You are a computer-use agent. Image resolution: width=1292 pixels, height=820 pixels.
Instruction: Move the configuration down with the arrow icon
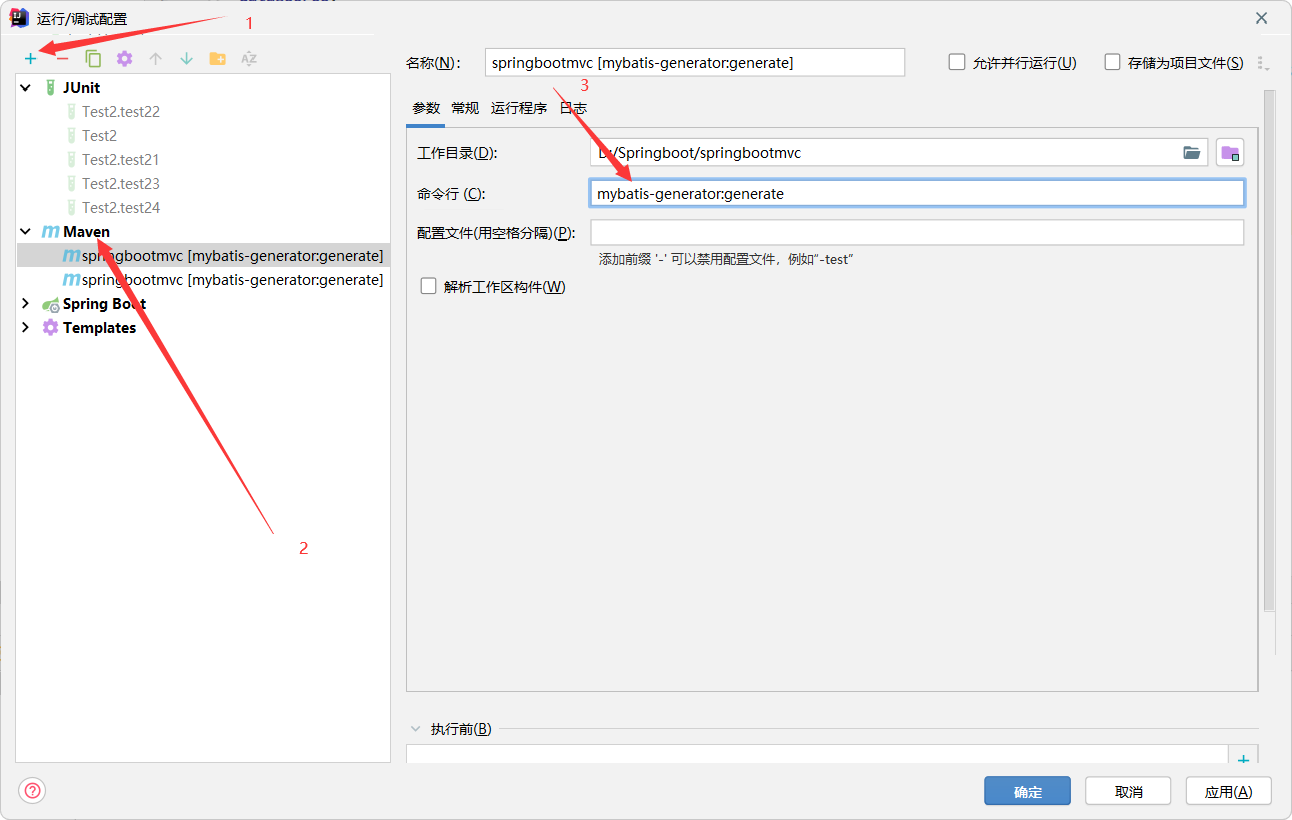tap(186, 59)
